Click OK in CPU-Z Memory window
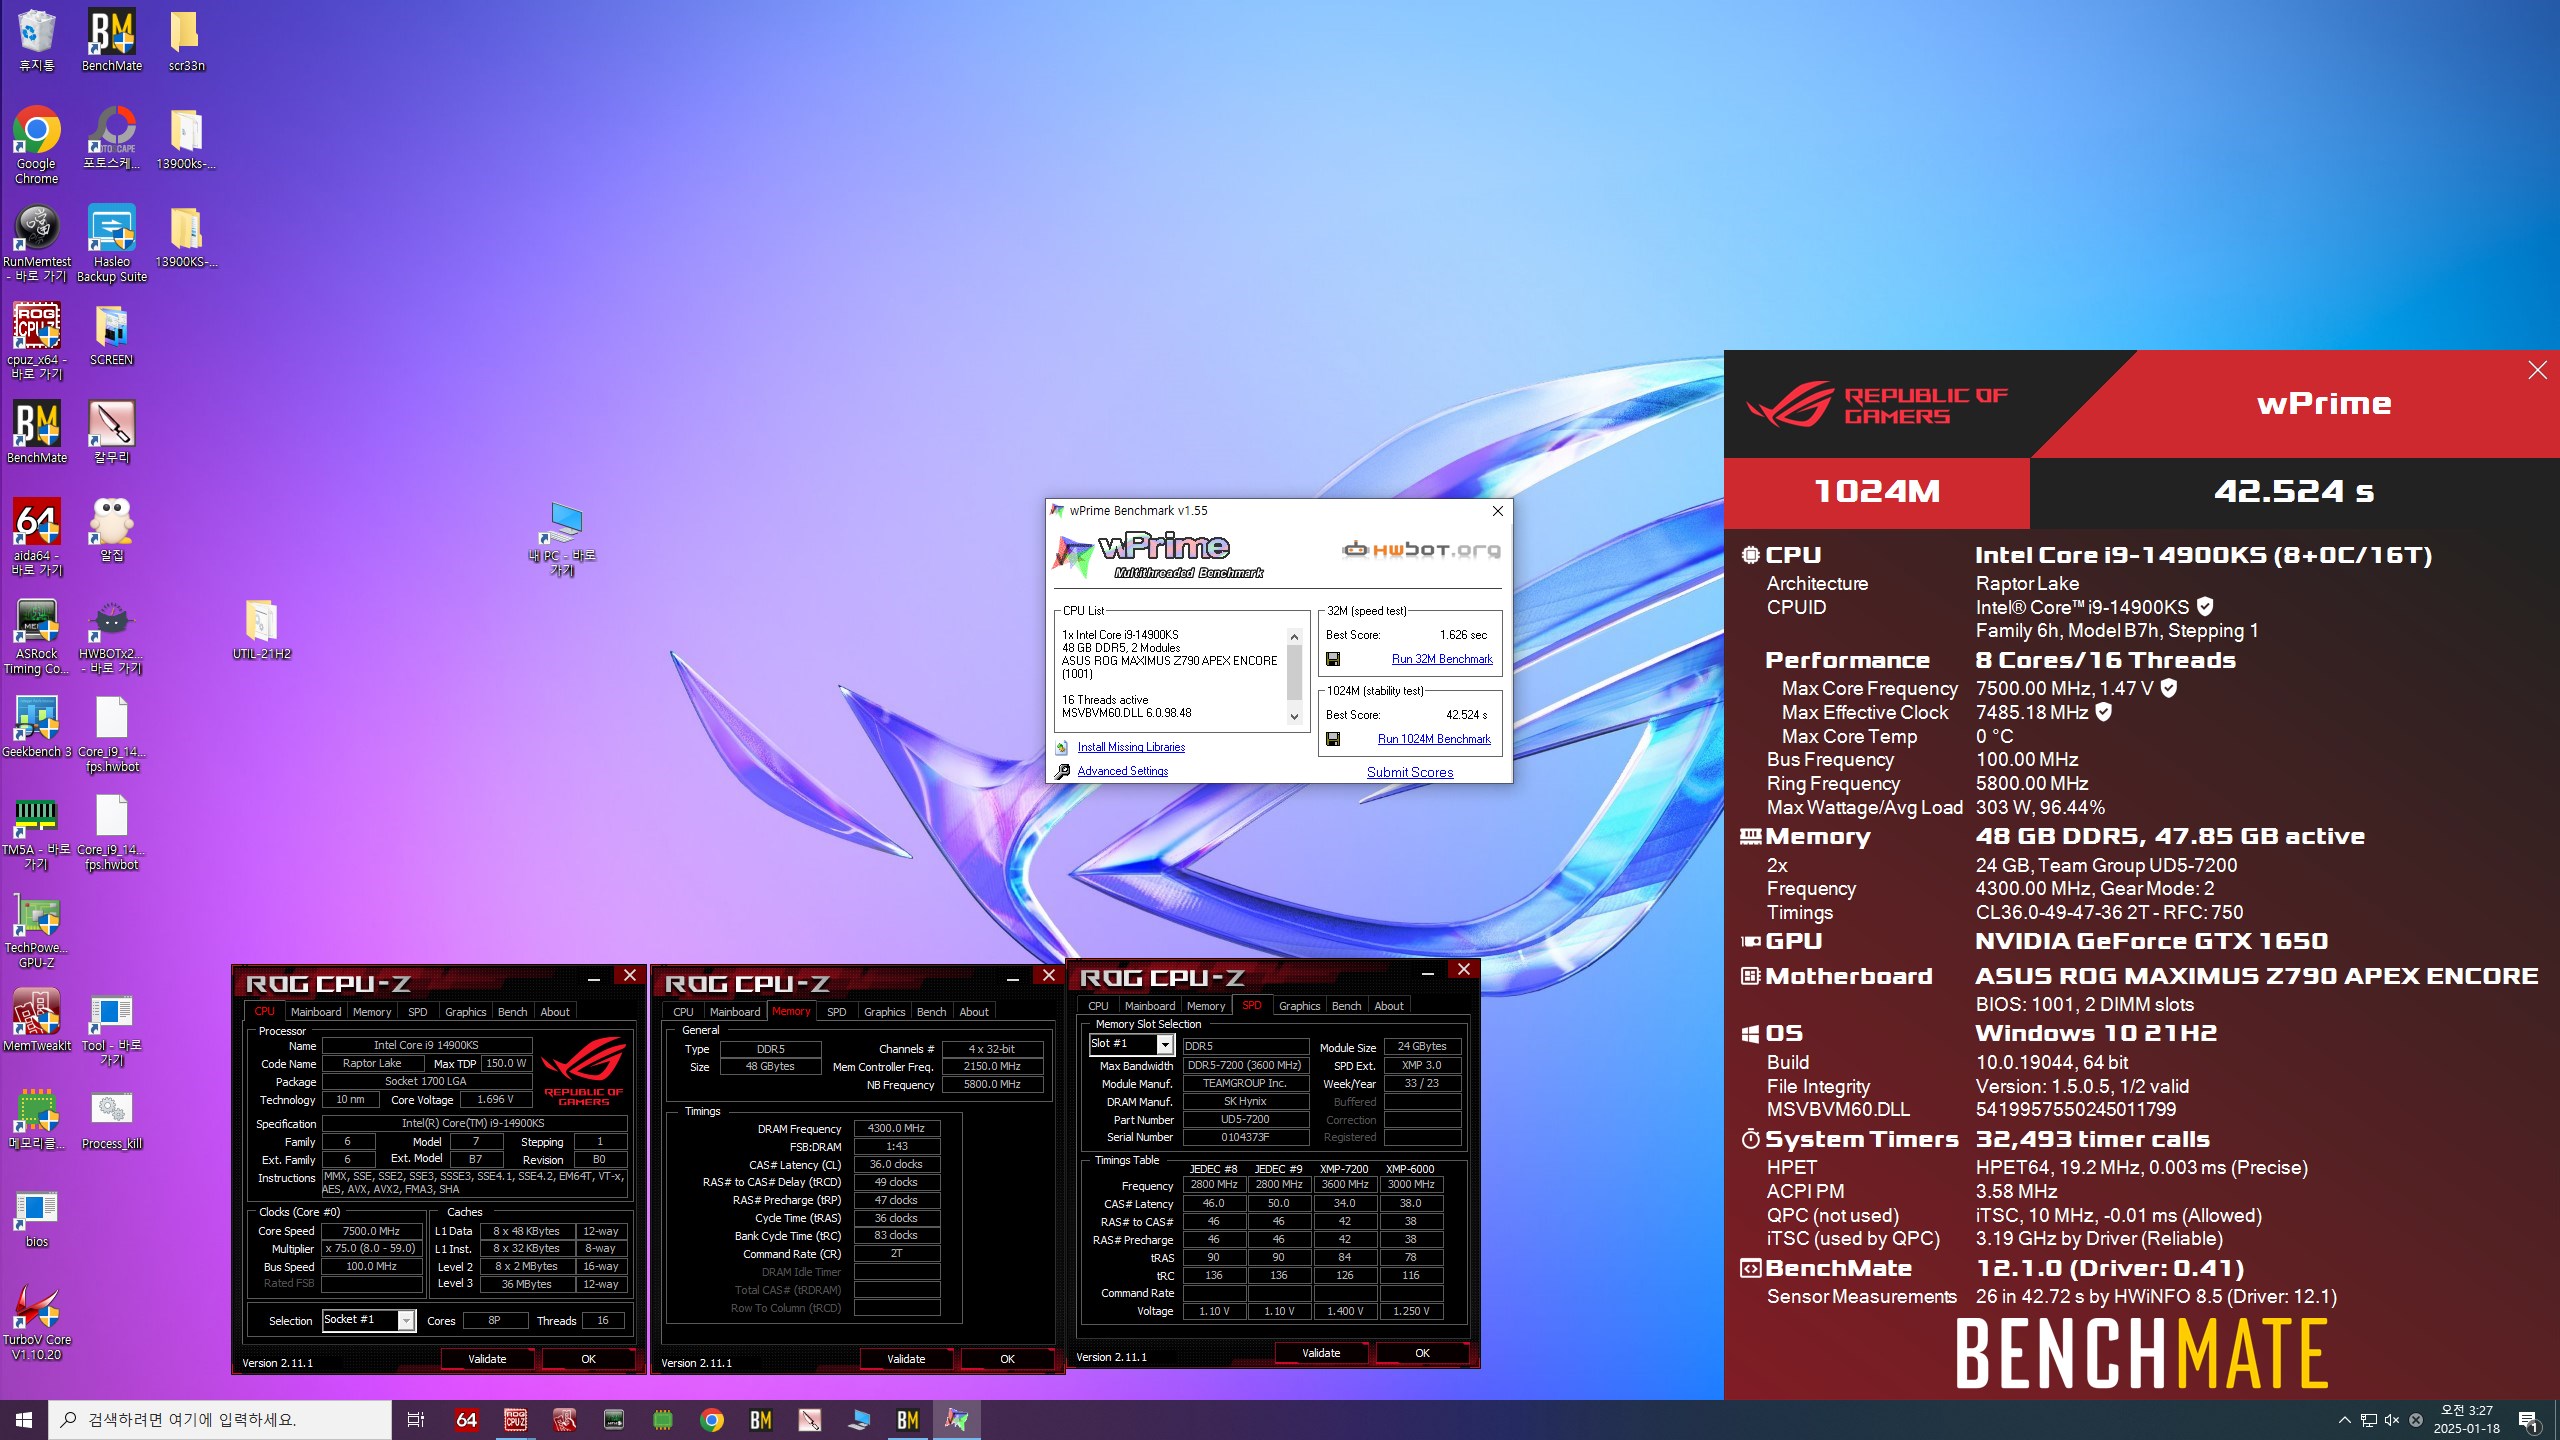Screen dimensions: 2560x1440 click(x=1007, y=1359)
